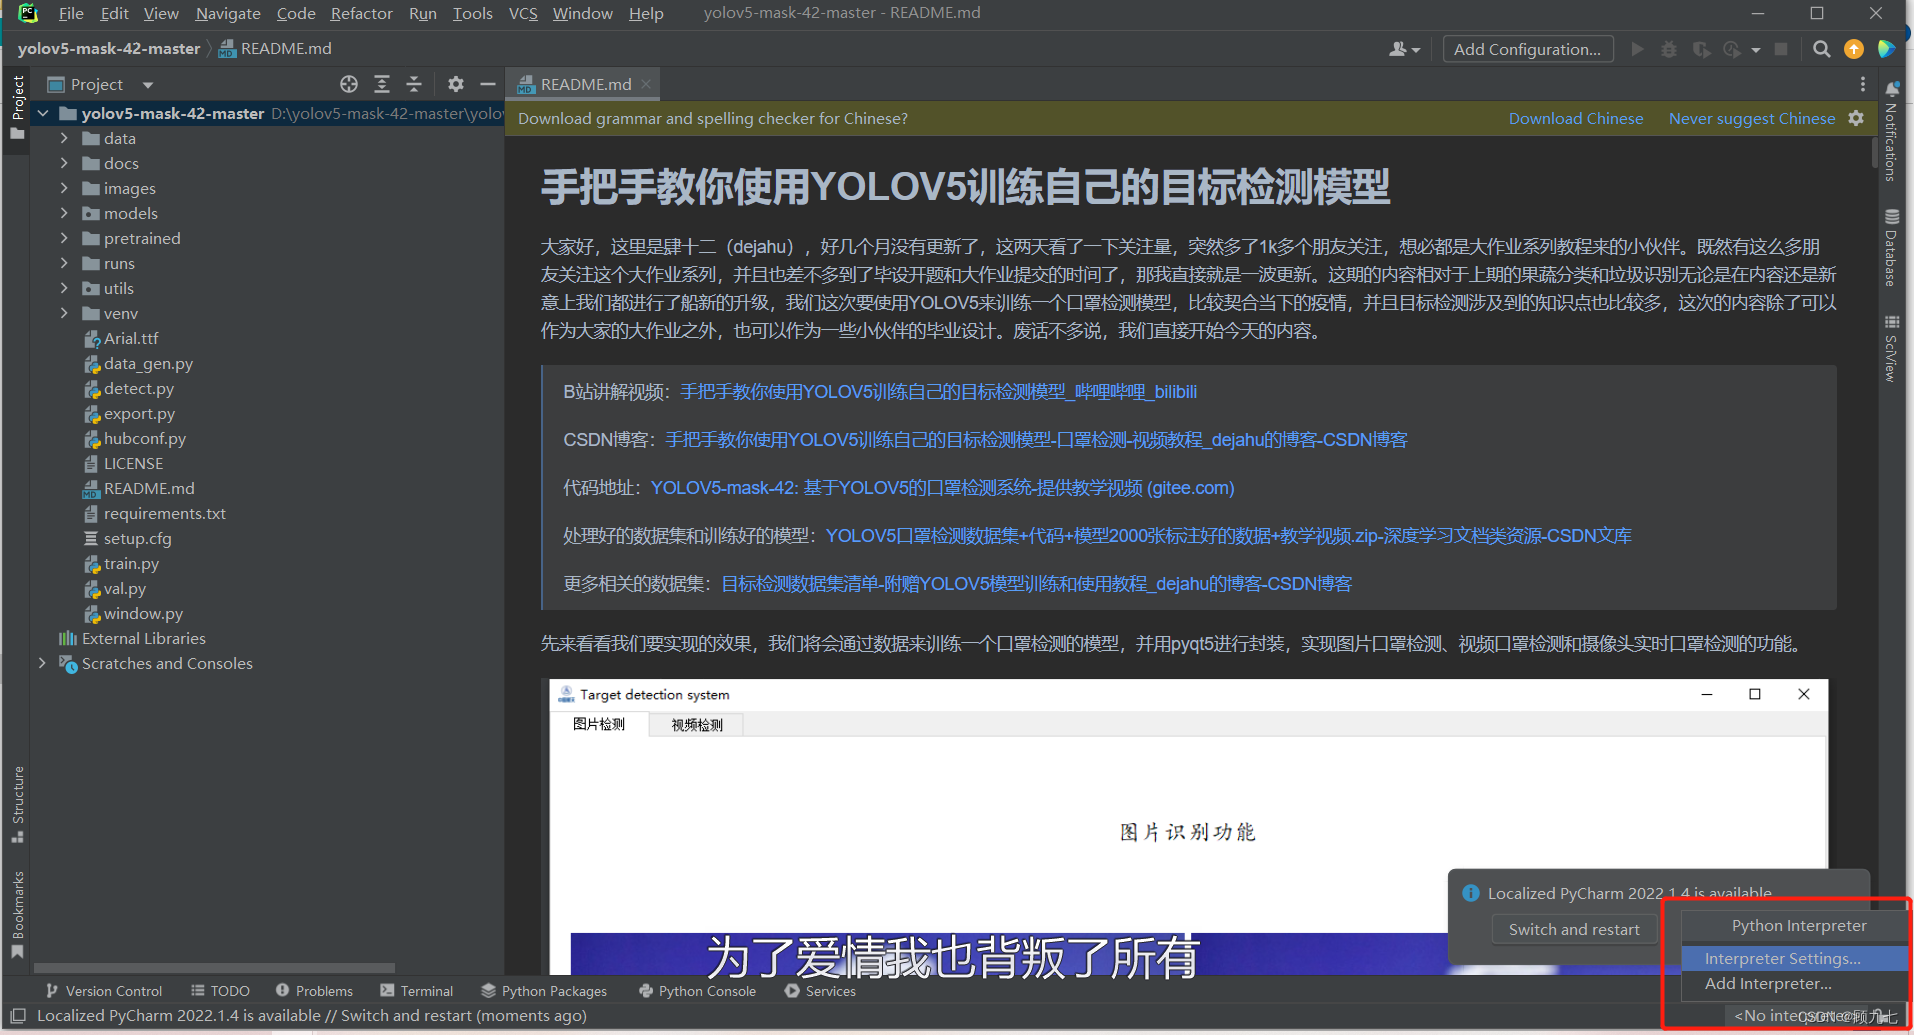The image size is (1914, 1035).
Task: Collapse the yolov5-mask-42-master root folder
Action: pos(43,113)
